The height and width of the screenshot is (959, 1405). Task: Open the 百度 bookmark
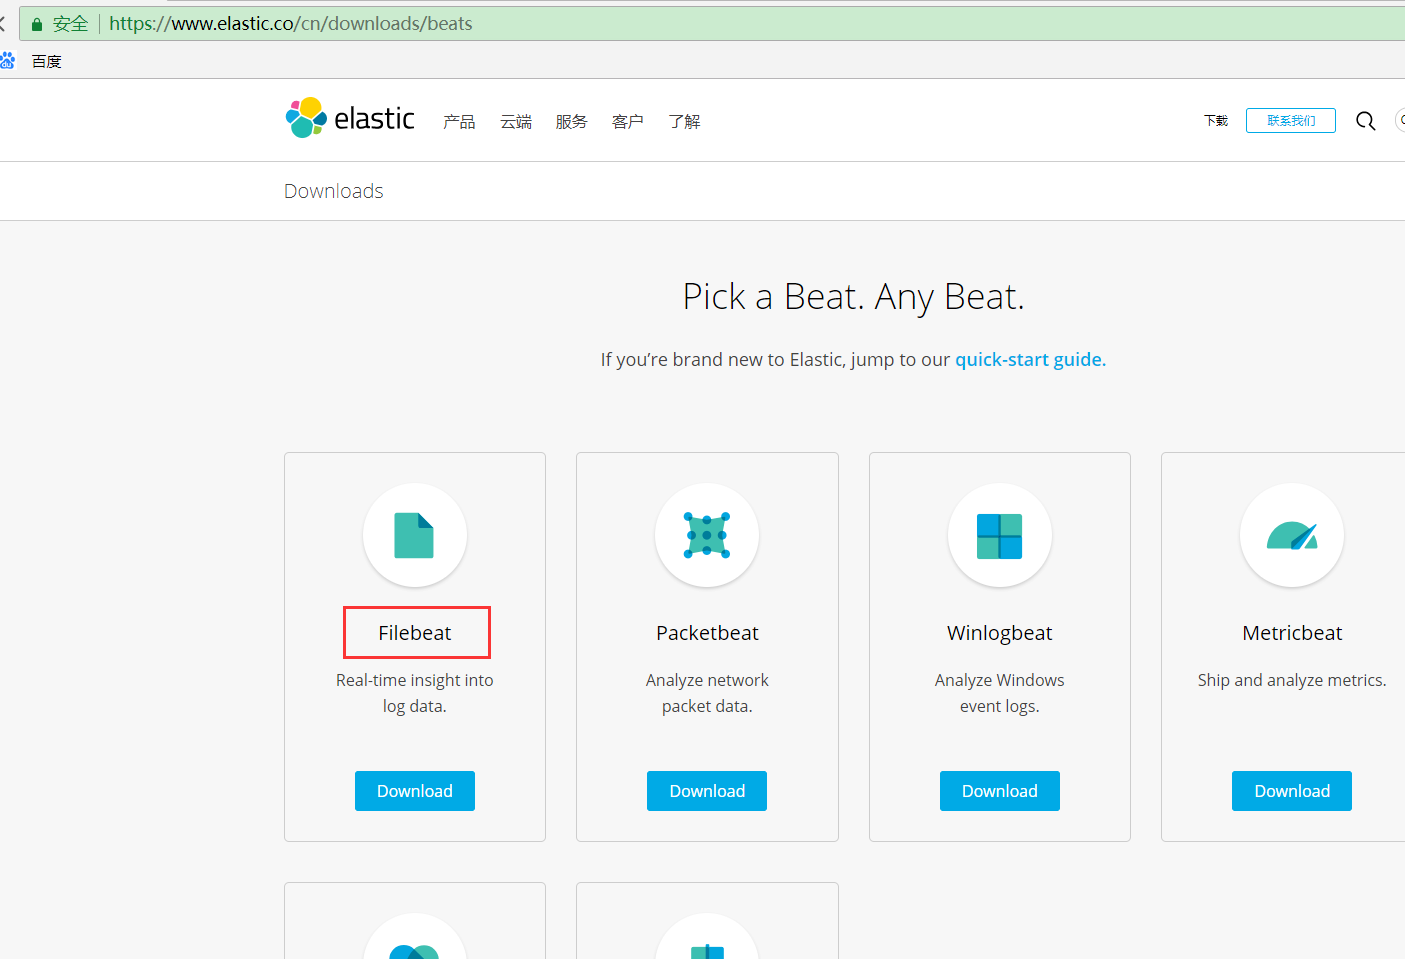(47, 62)
